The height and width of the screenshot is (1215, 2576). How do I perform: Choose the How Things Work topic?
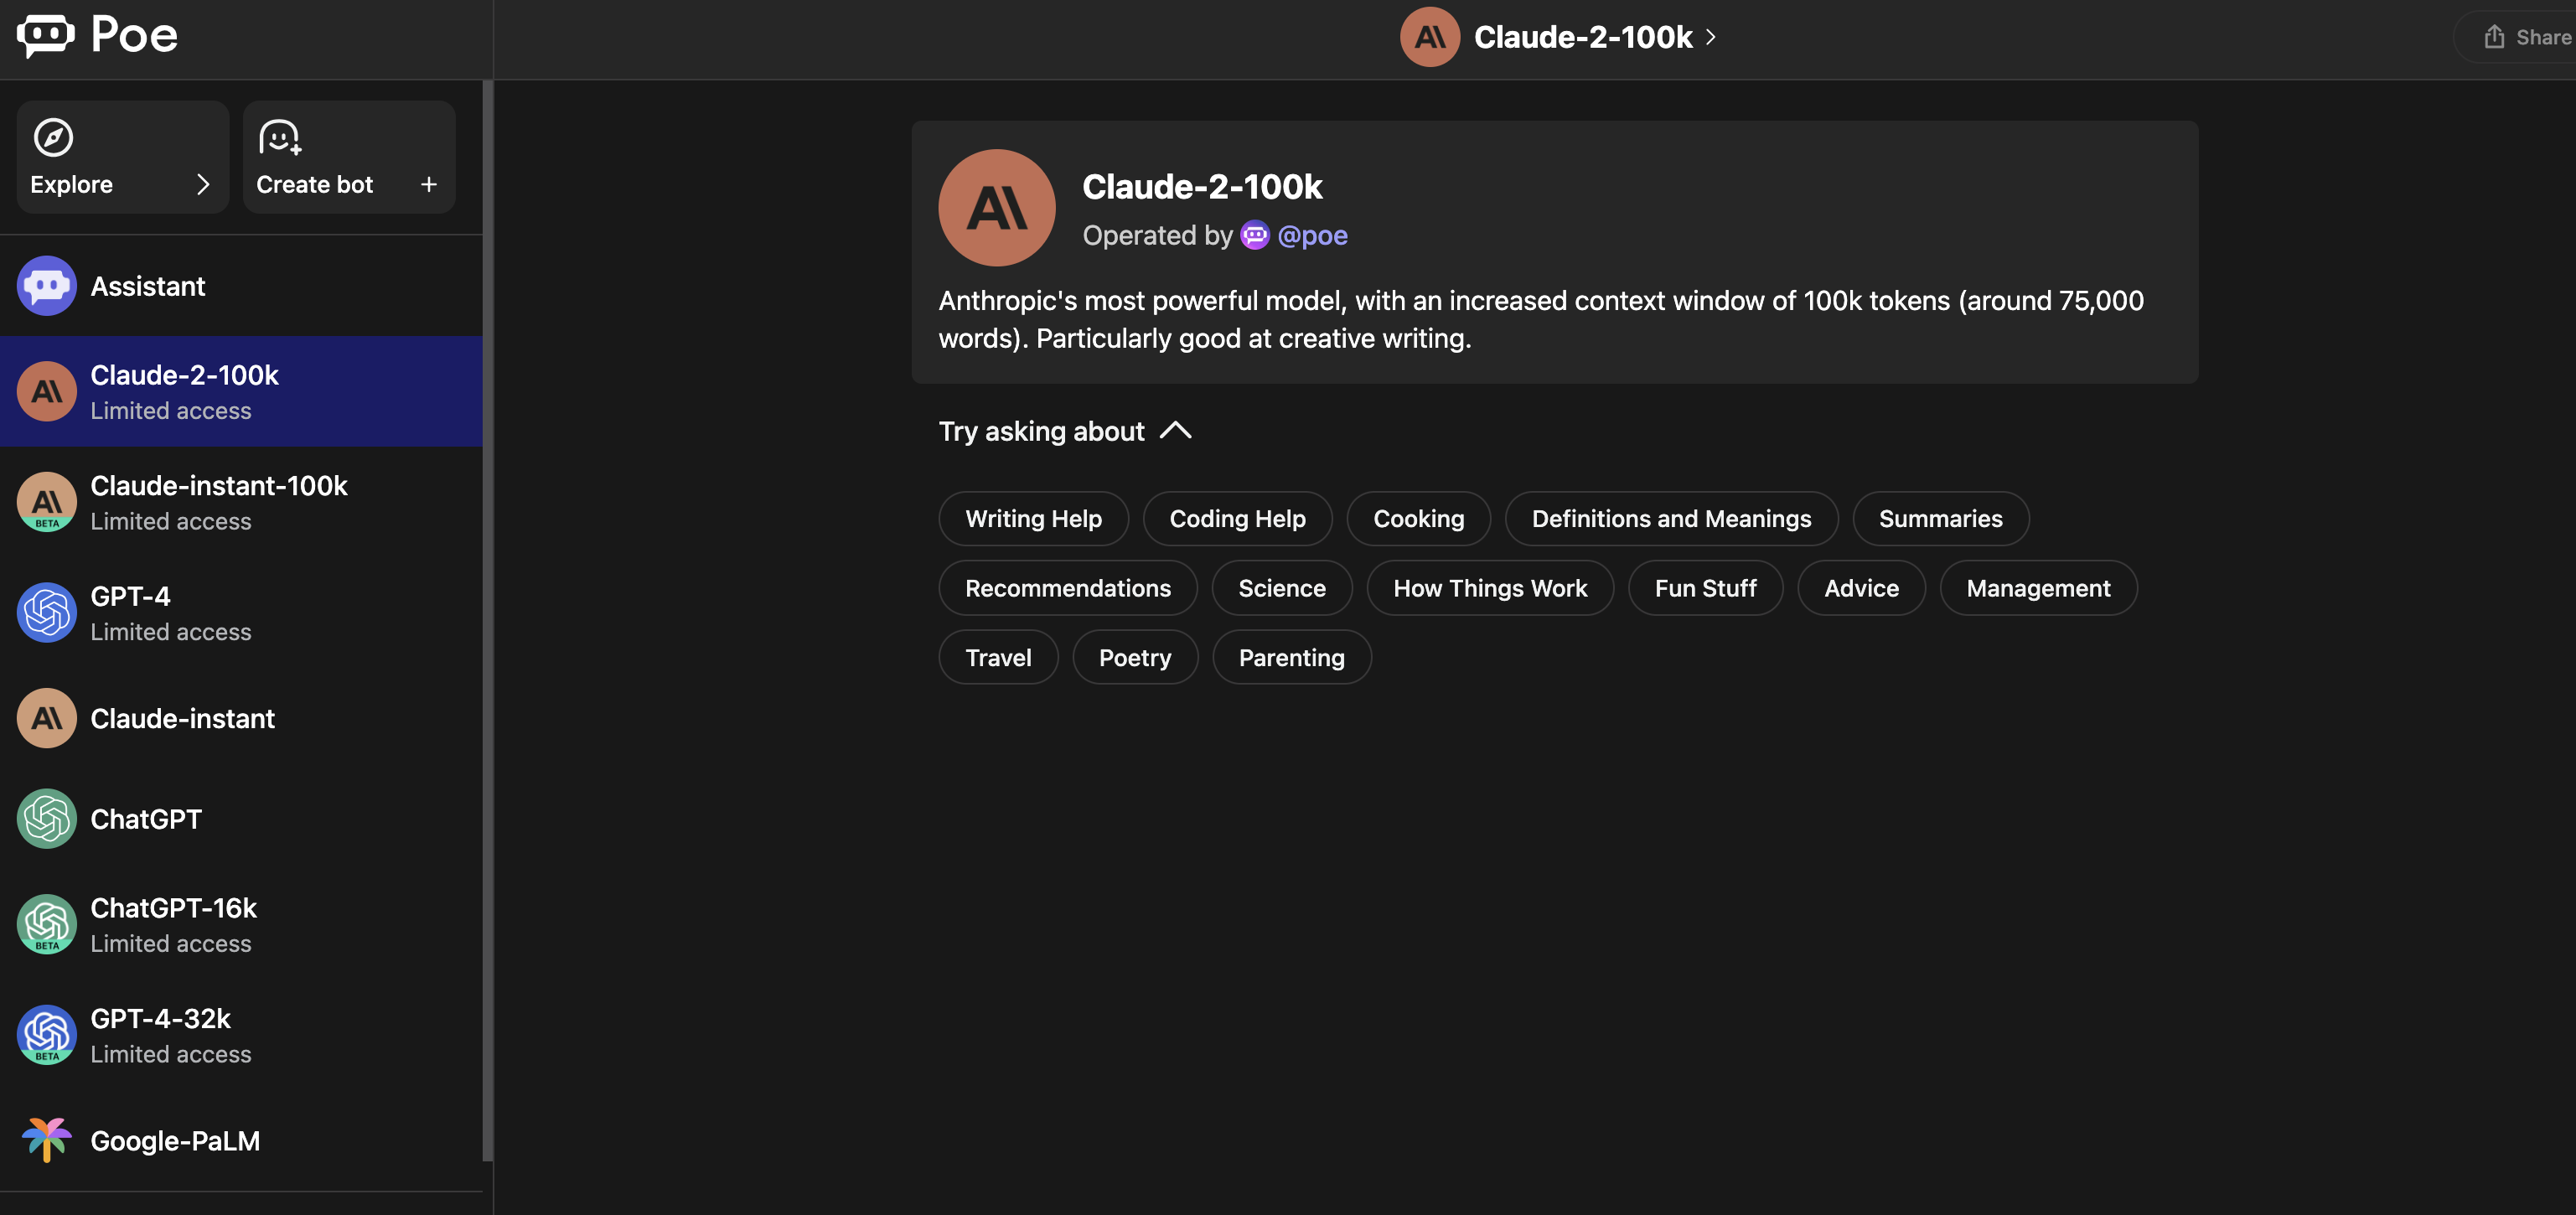click(1489, 588)
